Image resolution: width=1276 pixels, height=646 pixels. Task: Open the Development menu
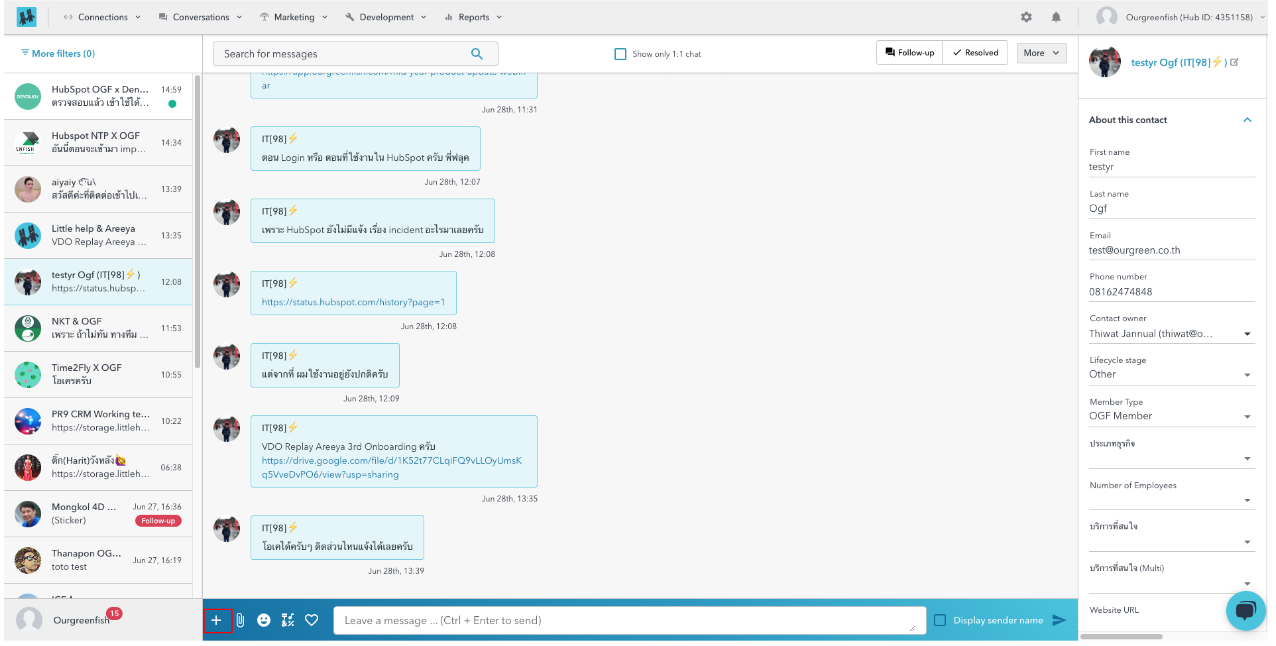click(x=386, y=17)
